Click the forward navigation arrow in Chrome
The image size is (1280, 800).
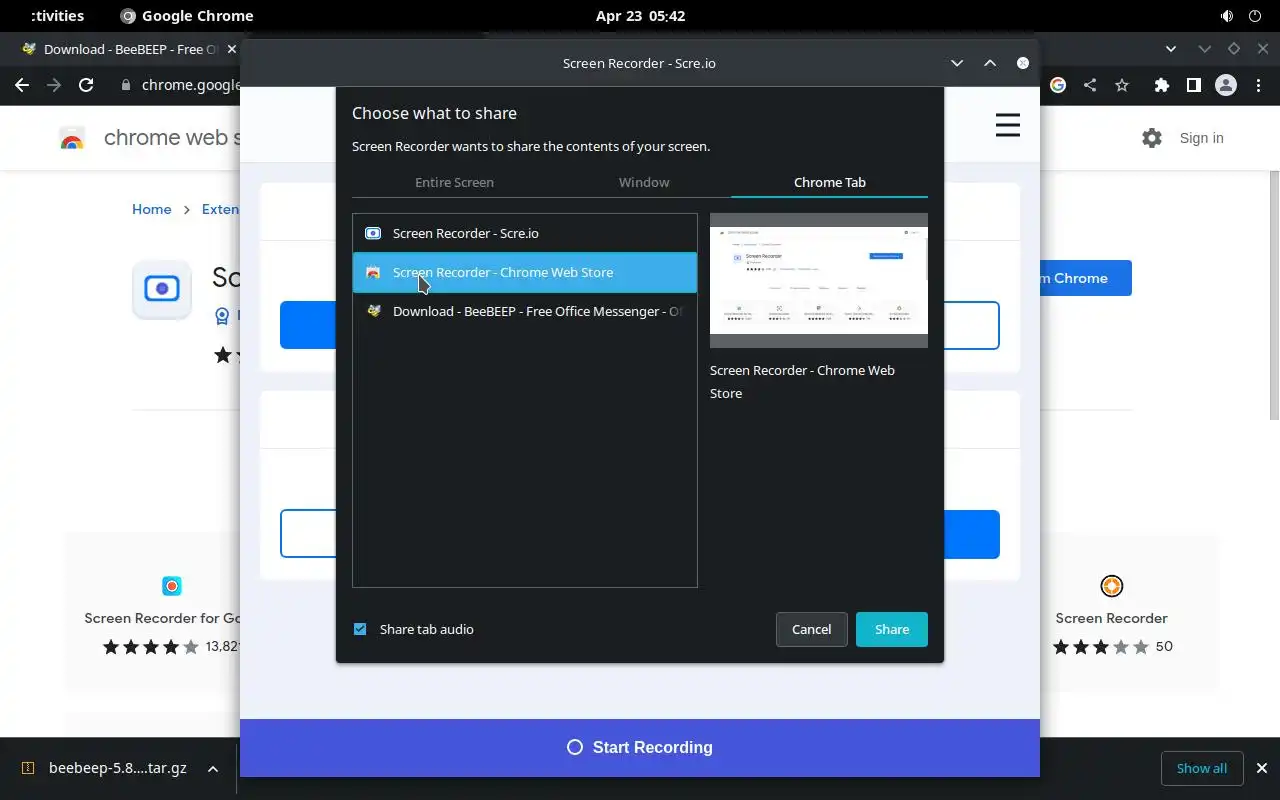[x=54, y=85]
